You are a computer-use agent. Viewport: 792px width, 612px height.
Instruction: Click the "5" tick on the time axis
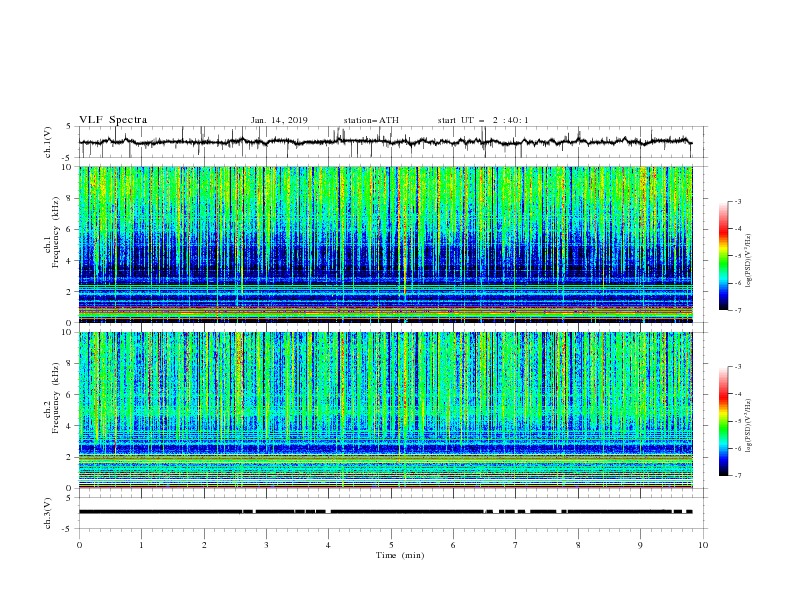(391, 545)
